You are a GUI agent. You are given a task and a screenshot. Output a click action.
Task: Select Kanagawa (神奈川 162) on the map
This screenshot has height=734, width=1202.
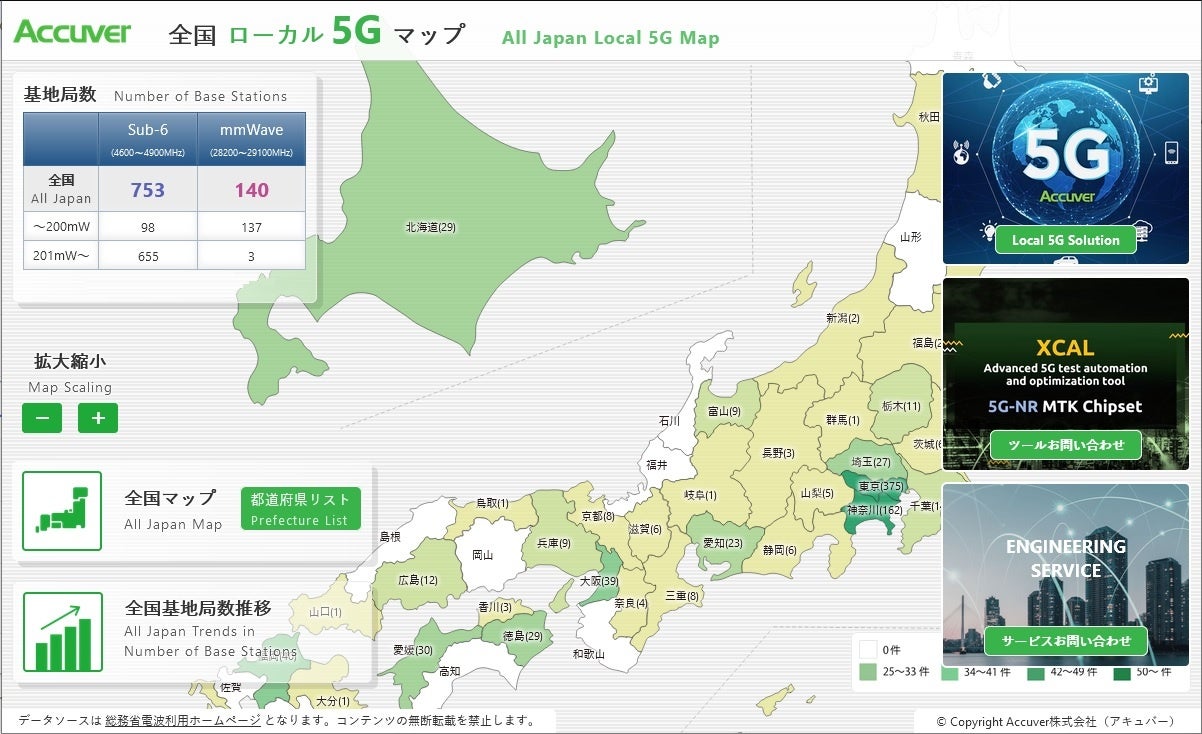click(x=874, y=509)
